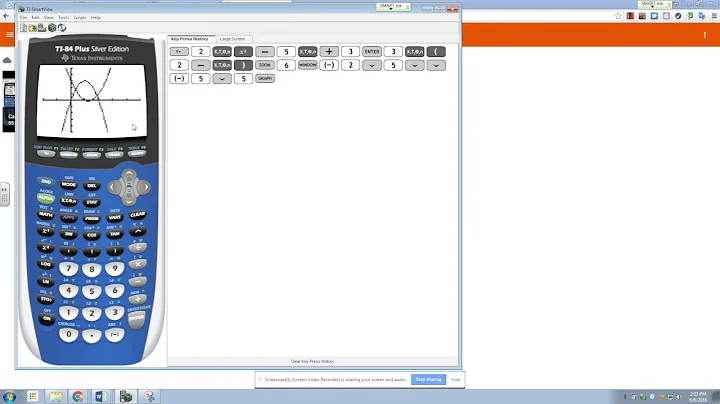Click the screen capture toolbar icon

click(x=42, y=28)
